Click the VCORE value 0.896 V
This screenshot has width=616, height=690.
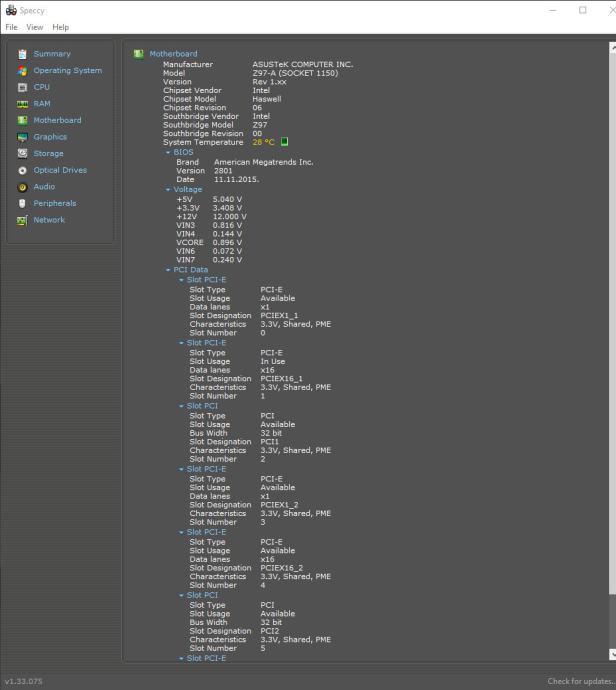coord(227,242)
